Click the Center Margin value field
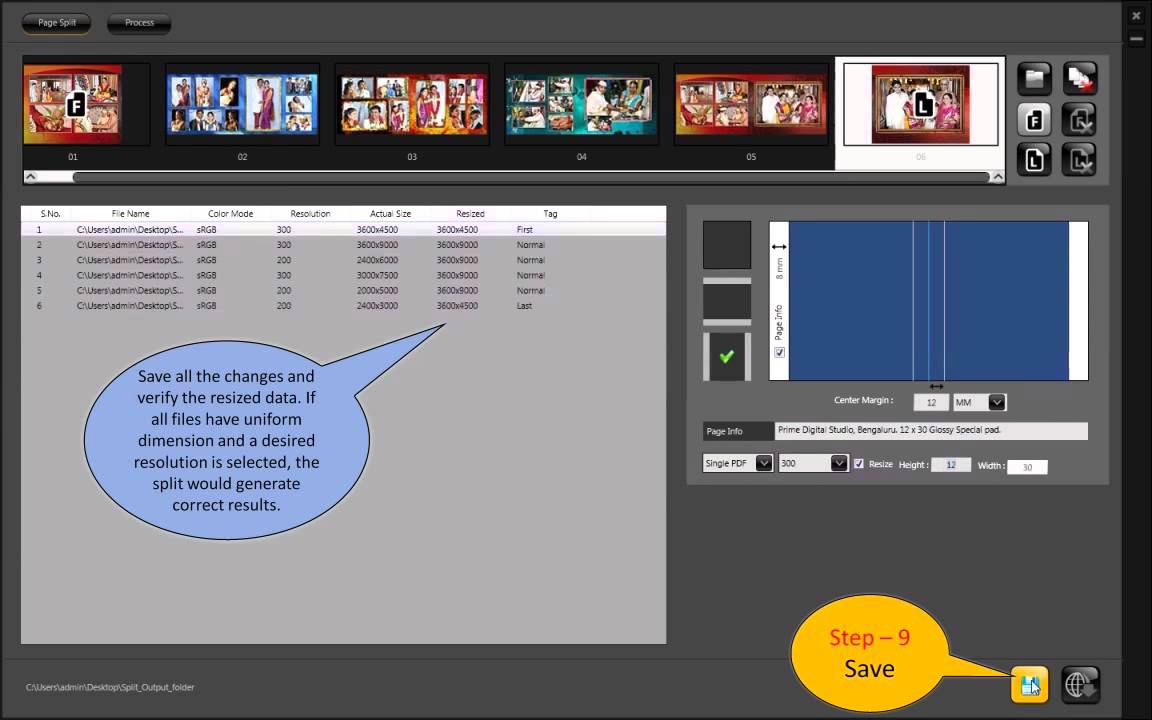The image size is (1152, 720). (x=931, y=403)
